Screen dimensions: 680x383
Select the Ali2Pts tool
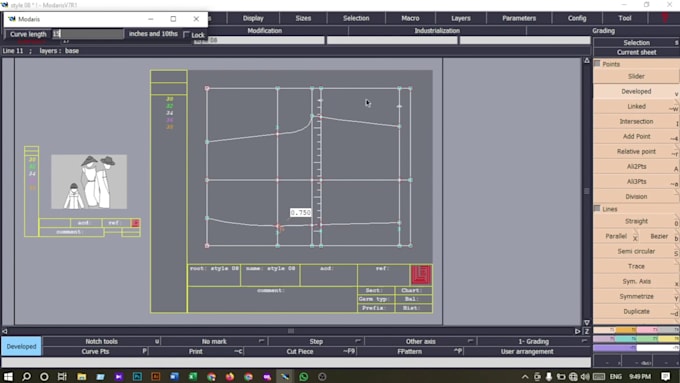(x=636, y=167)
